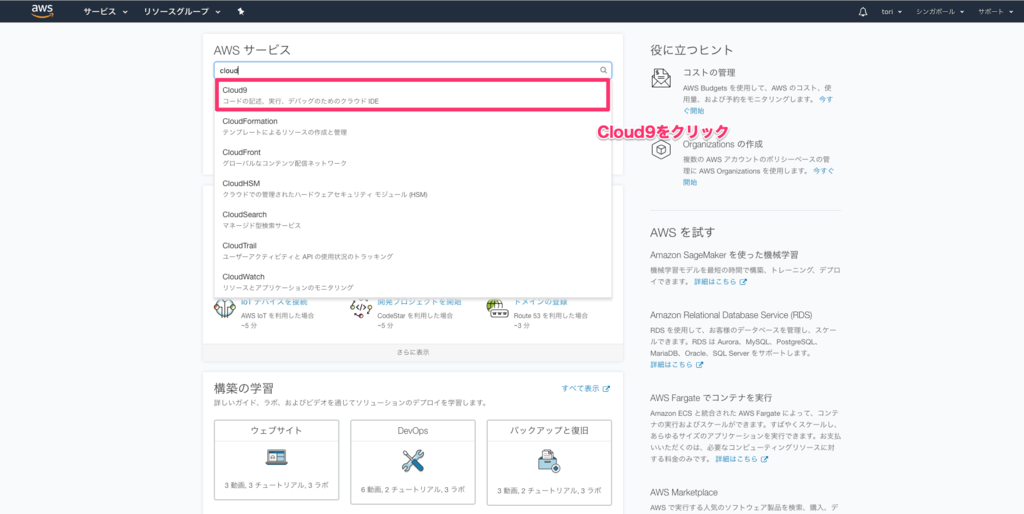
Task: Click IoT デバイスを接続 link
Action: tap(274, 302)
